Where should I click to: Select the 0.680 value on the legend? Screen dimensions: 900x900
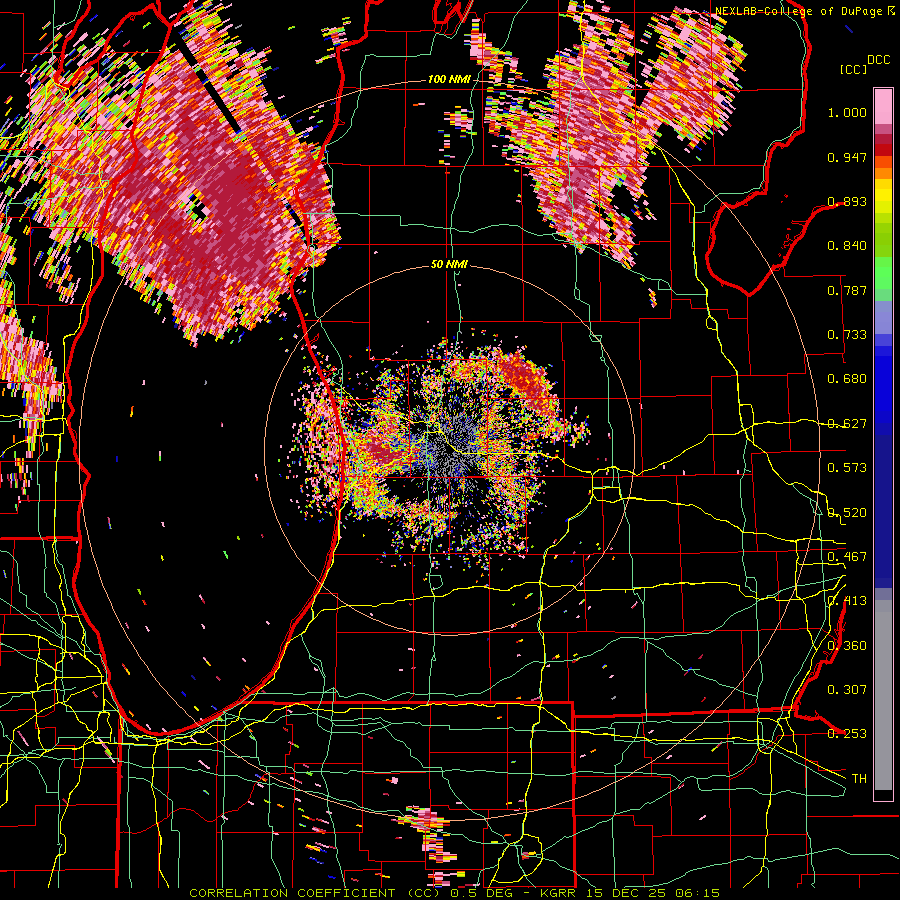847,379
